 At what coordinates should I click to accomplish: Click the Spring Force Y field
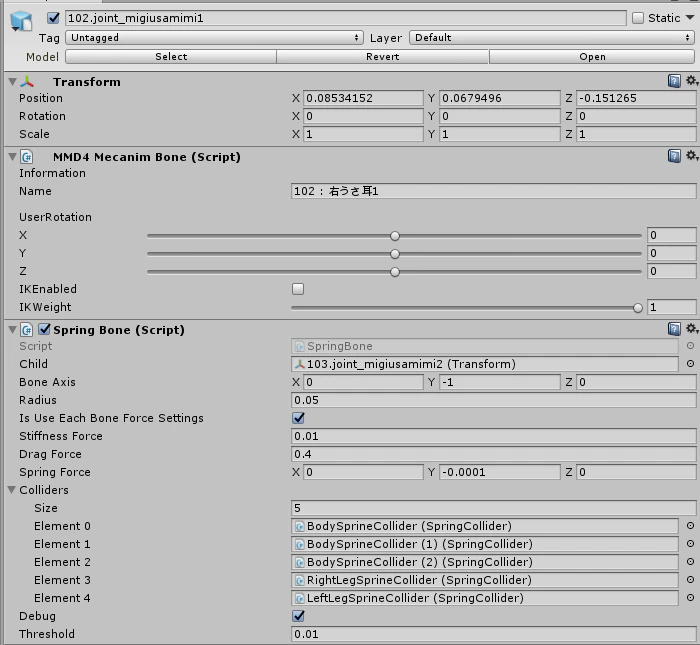[500, 472]
